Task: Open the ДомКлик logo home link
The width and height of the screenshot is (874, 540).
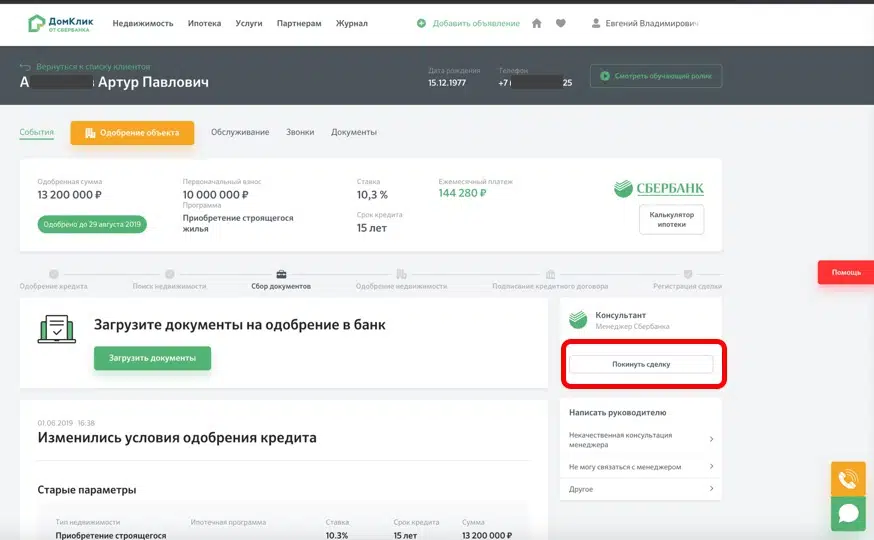Action: [x=60, y=23]
